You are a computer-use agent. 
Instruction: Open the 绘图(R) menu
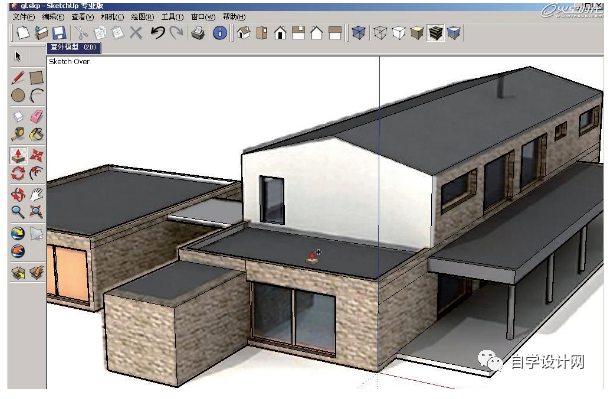[142, 17]
